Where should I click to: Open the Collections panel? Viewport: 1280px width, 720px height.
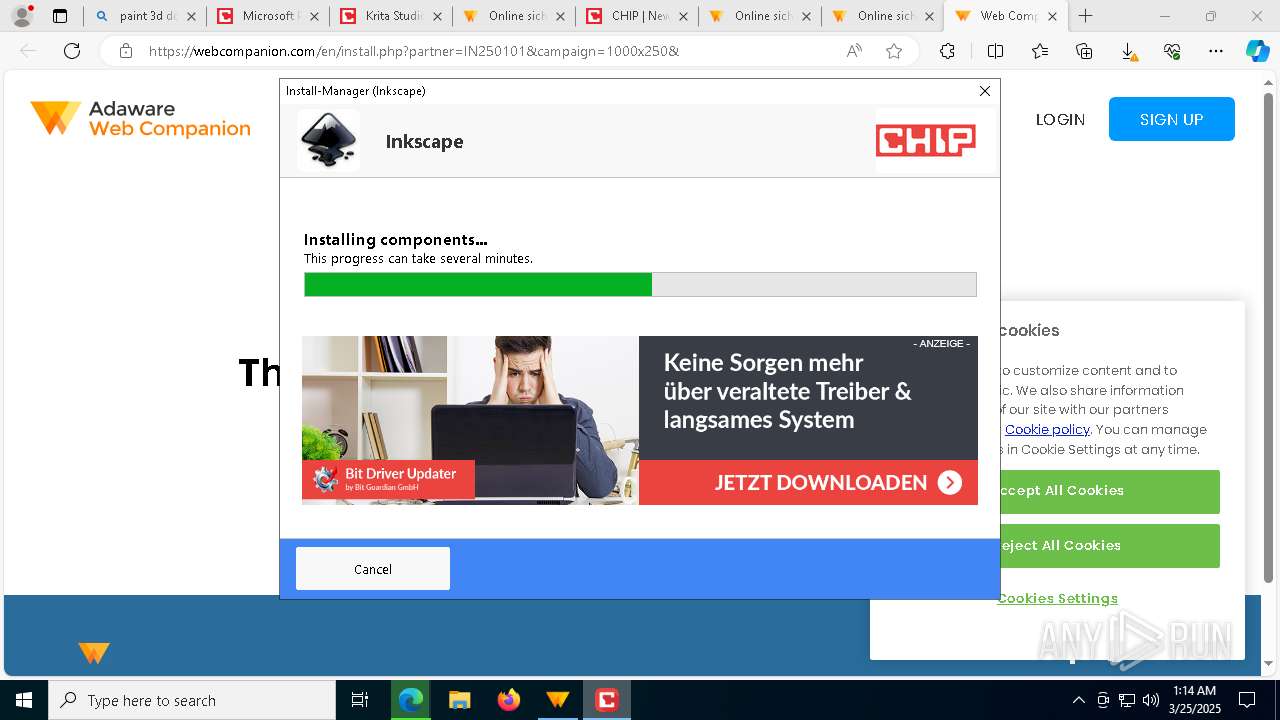tap(1084, 51)
